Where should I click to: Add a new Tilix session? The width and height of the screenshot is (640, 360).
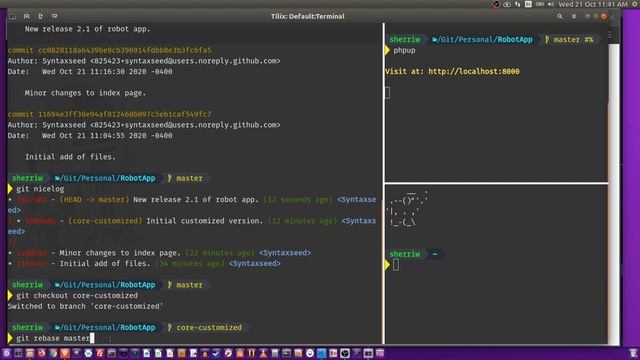point(27,16)
